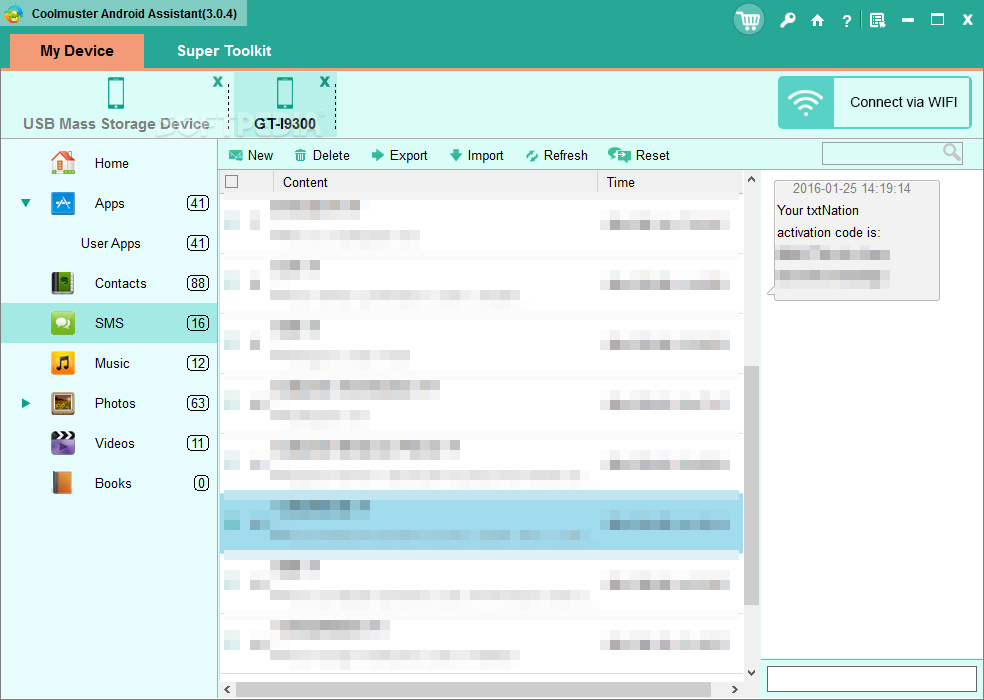Refresh the SMS list
Viewport: 984px width, 700px height.
pos(557,155)
